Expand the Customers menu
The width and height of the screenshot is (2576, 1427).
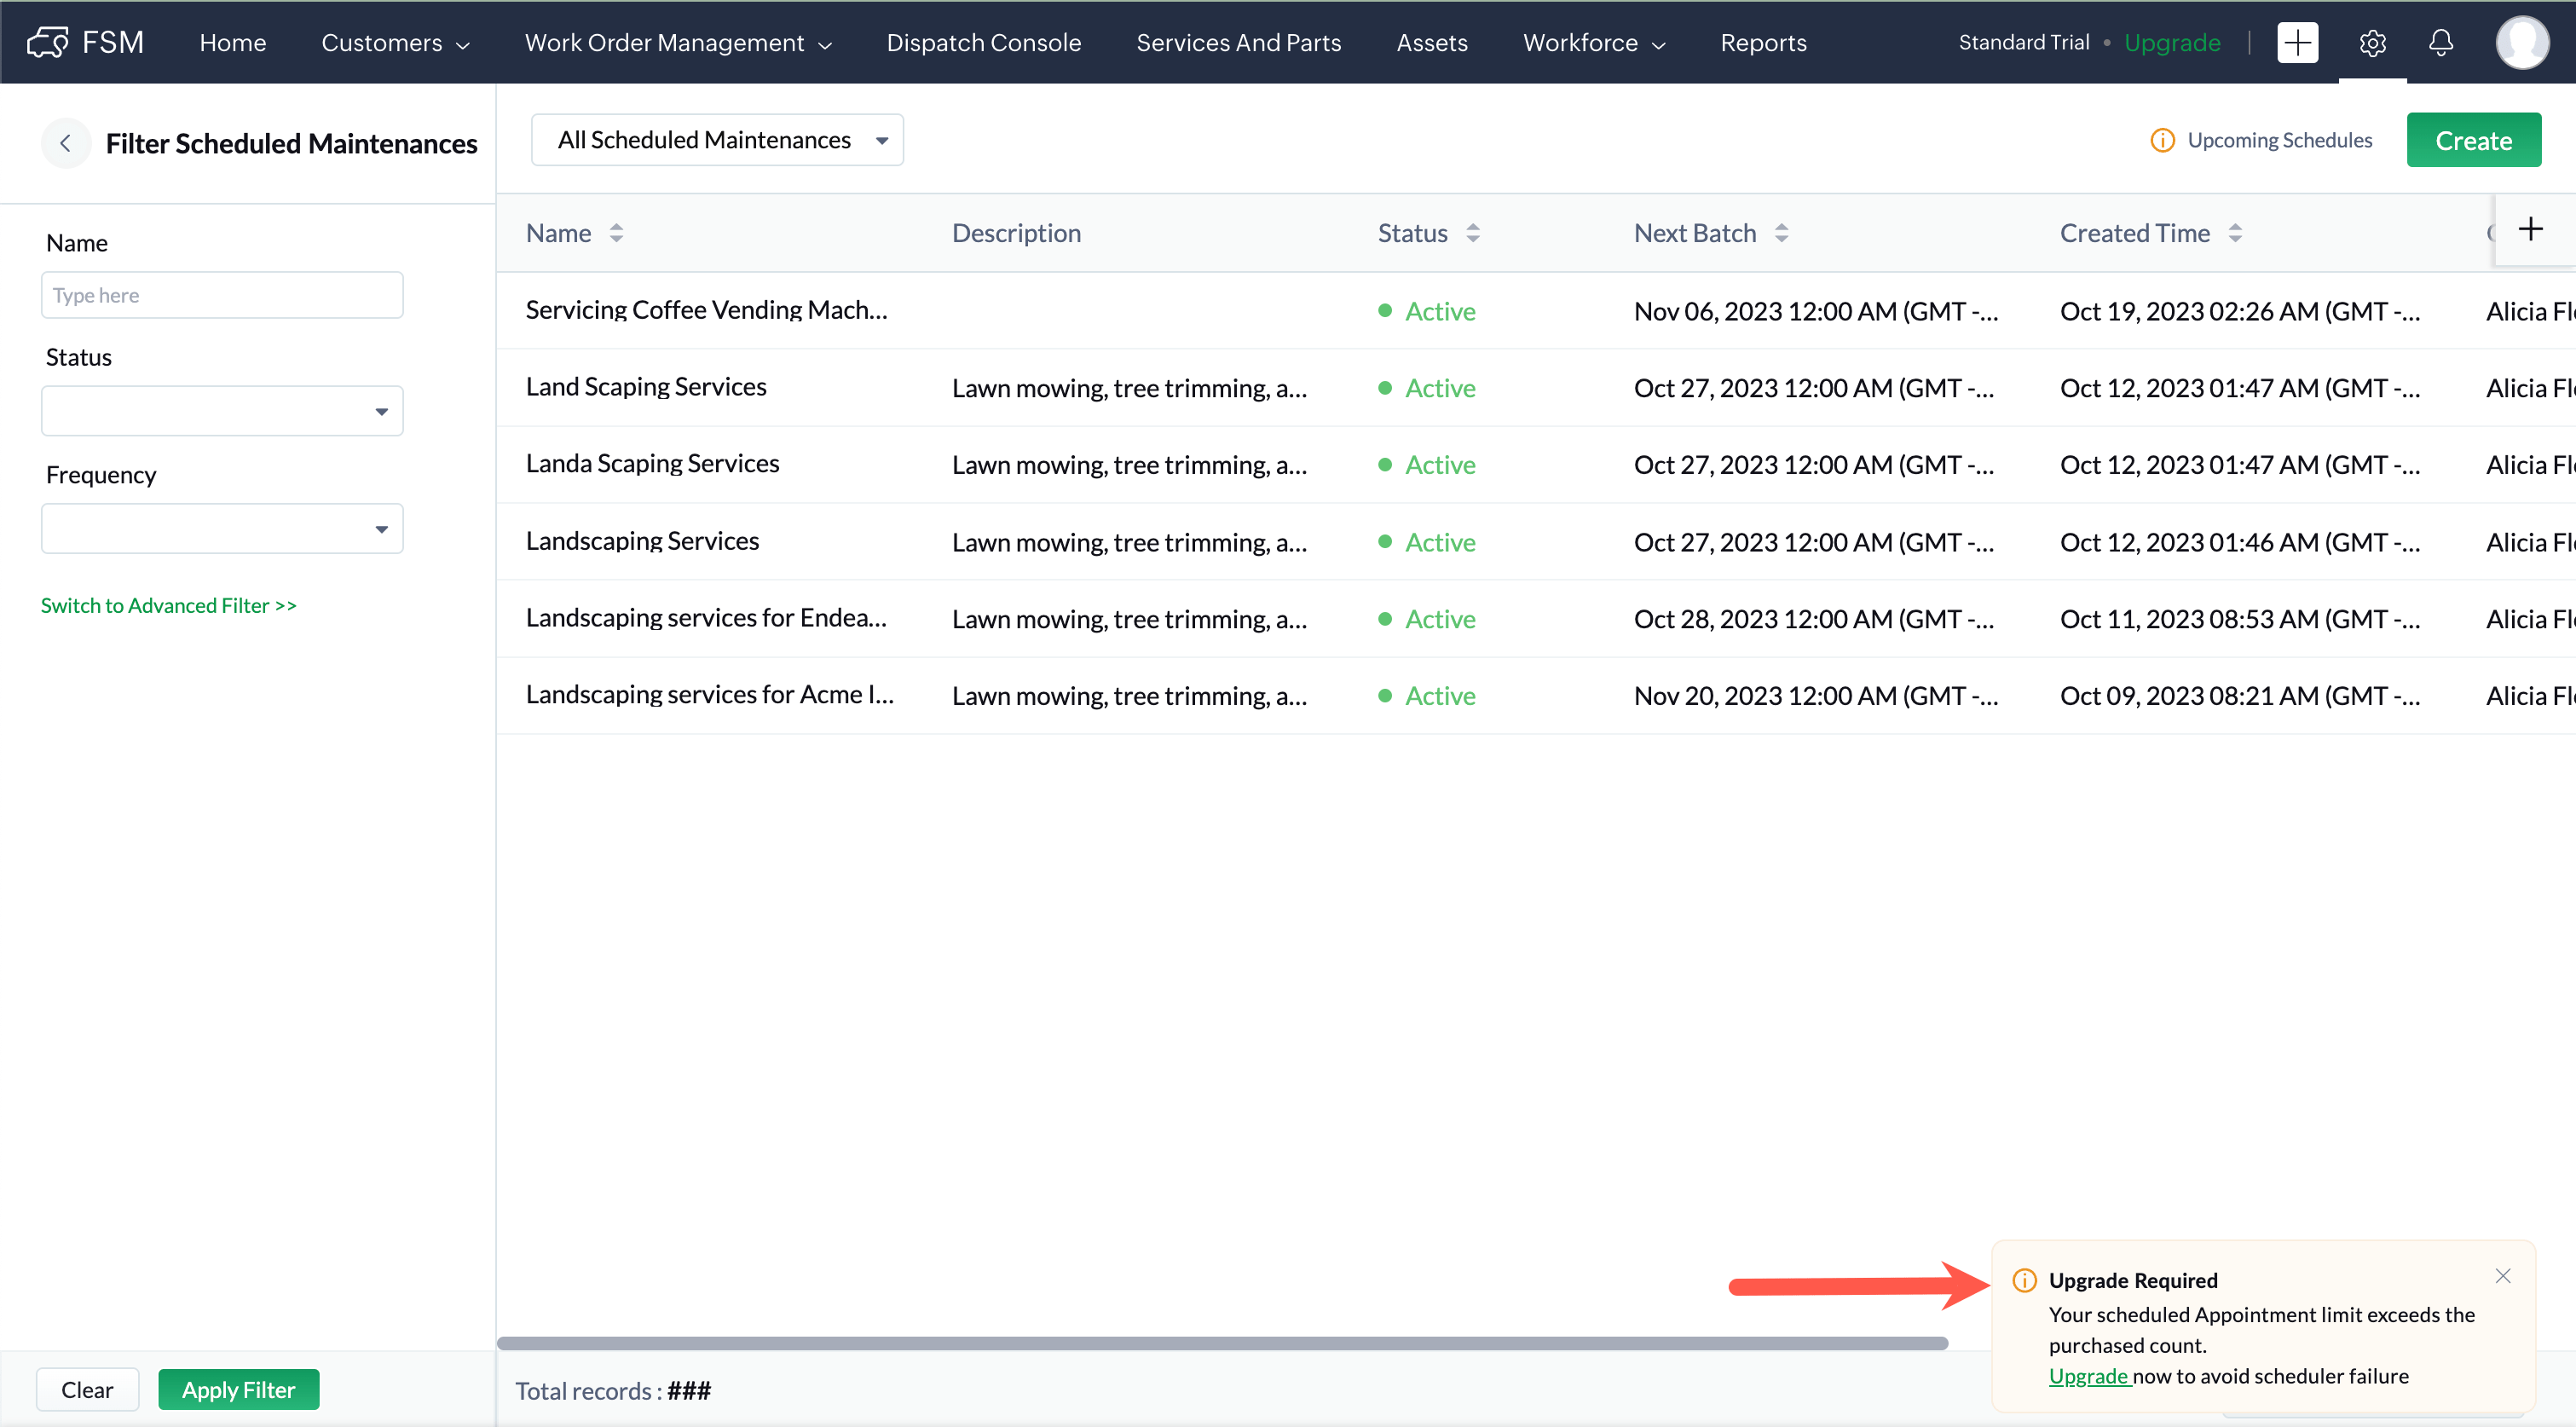click(395, 43)
